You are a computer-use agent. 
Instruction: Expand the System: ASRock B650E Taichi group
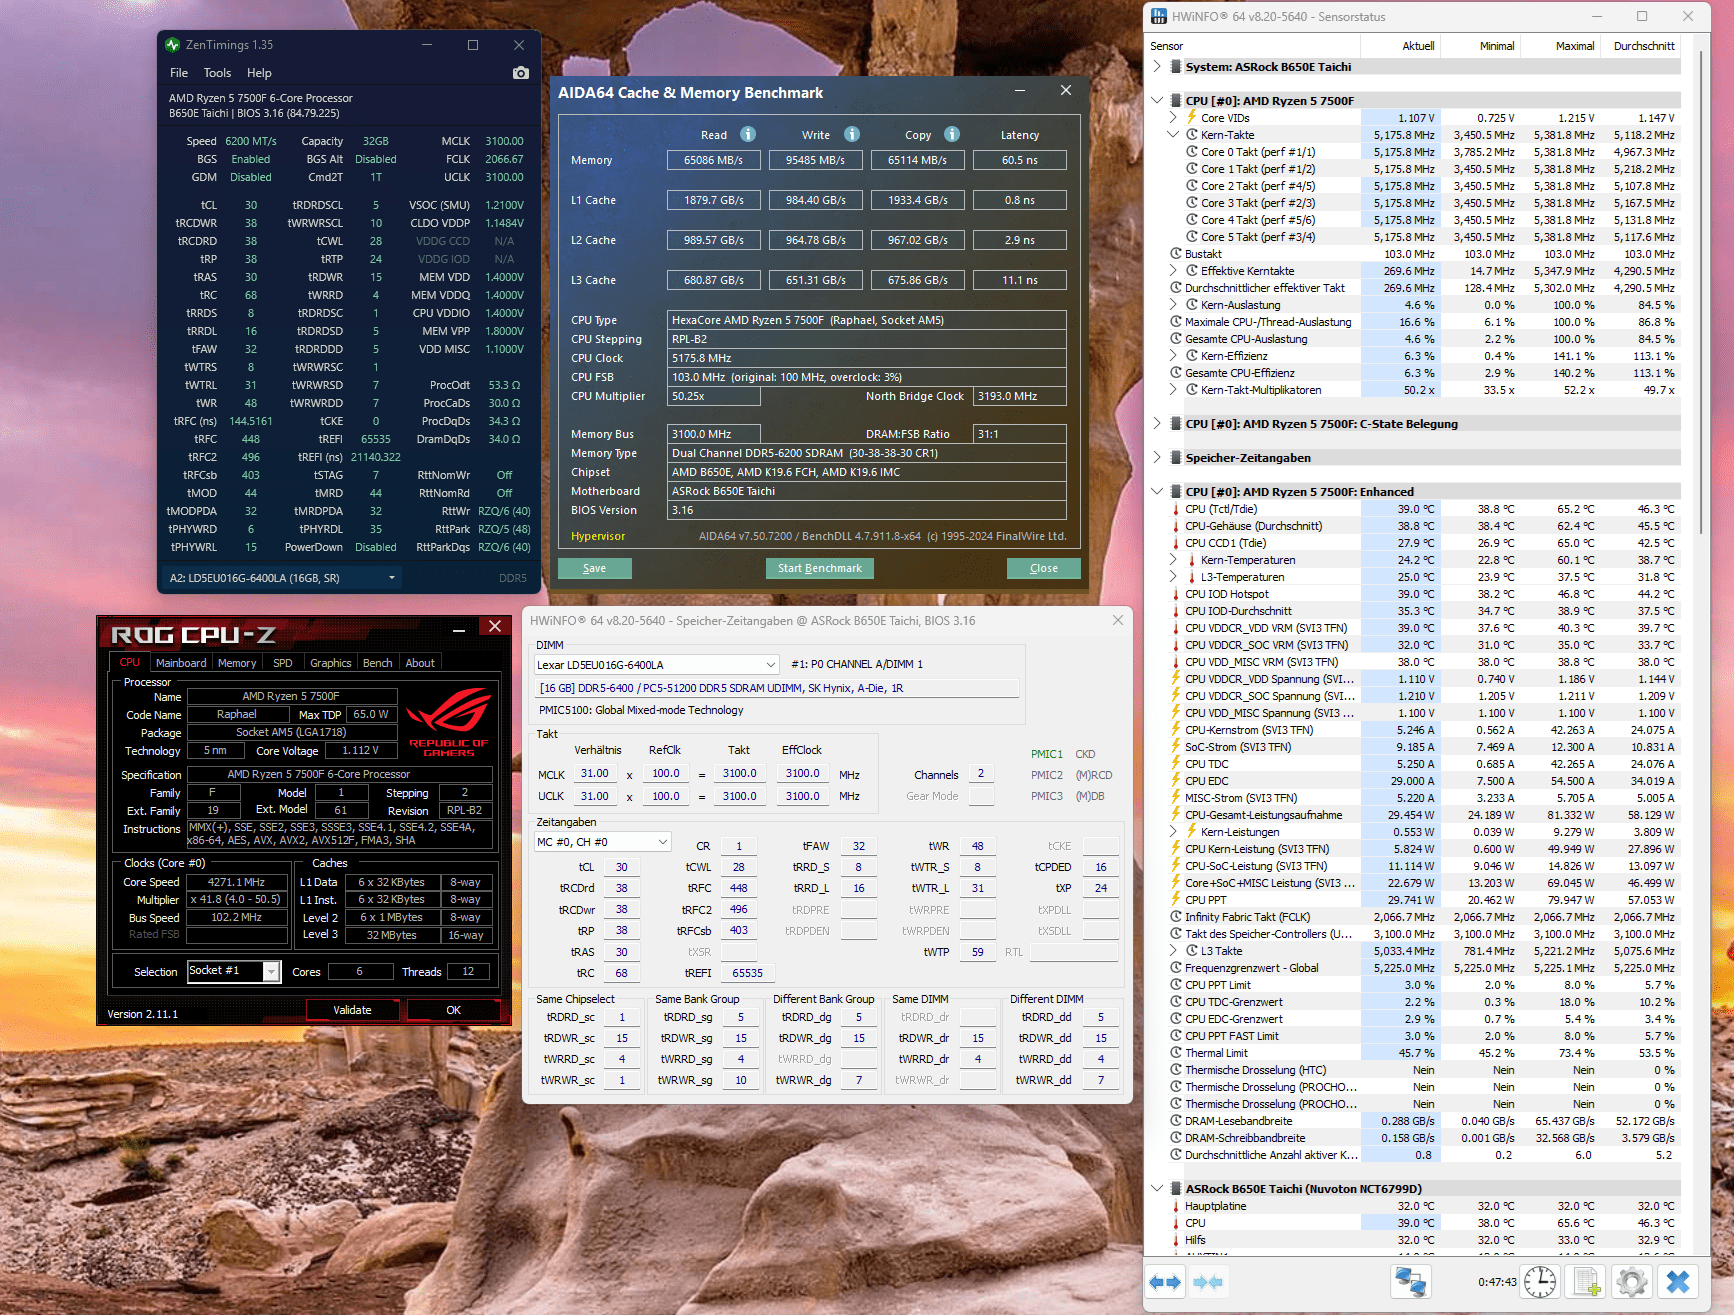(x=1157, y=67)
